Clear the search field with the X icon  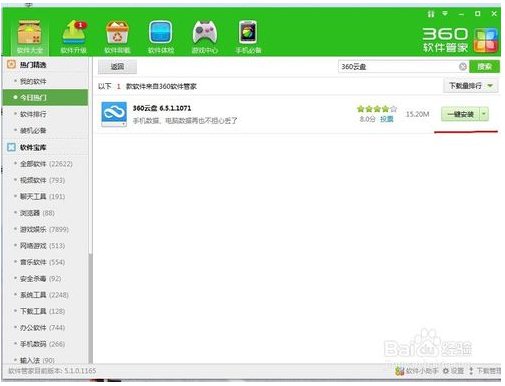[x=463, y=67]
